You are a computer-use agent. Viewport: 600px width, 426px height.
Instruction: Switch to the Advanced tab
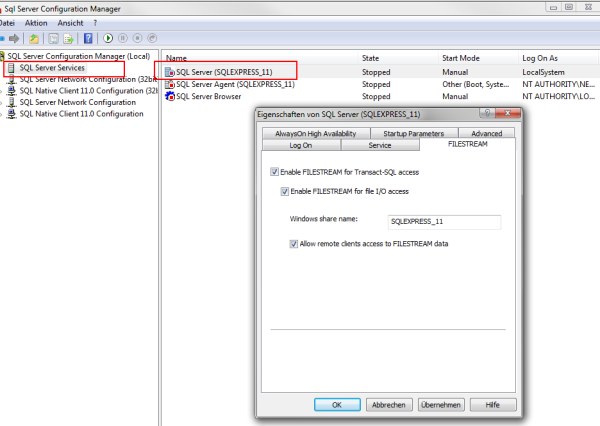click(x=487, y=133)
